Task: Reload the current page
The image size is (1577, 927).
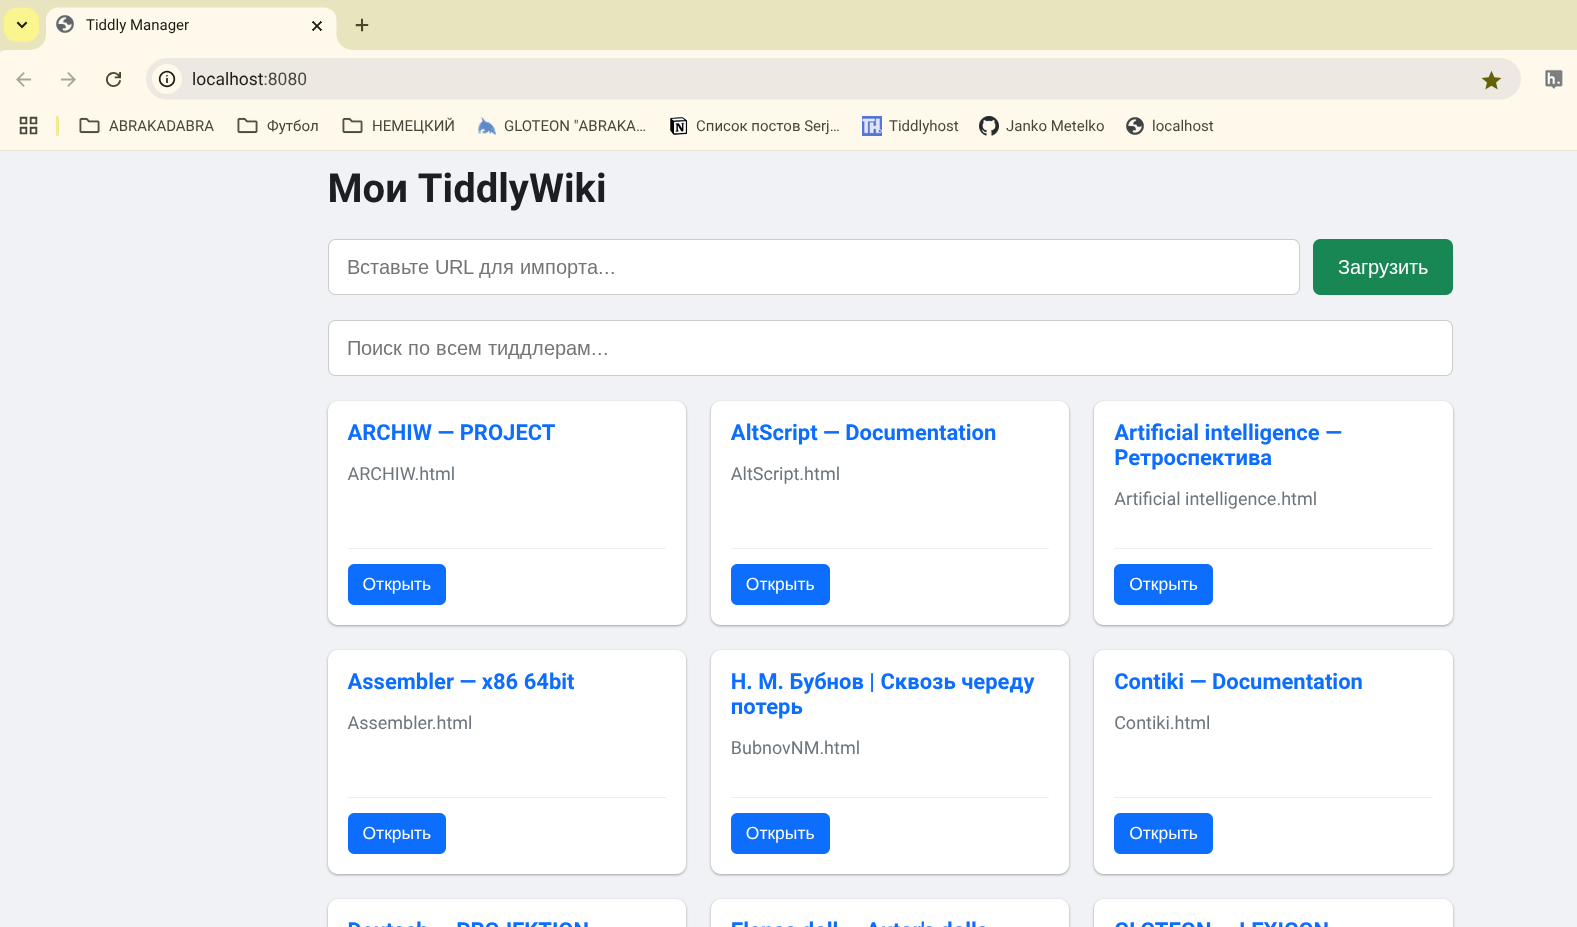Action: (x=114, y=79)
